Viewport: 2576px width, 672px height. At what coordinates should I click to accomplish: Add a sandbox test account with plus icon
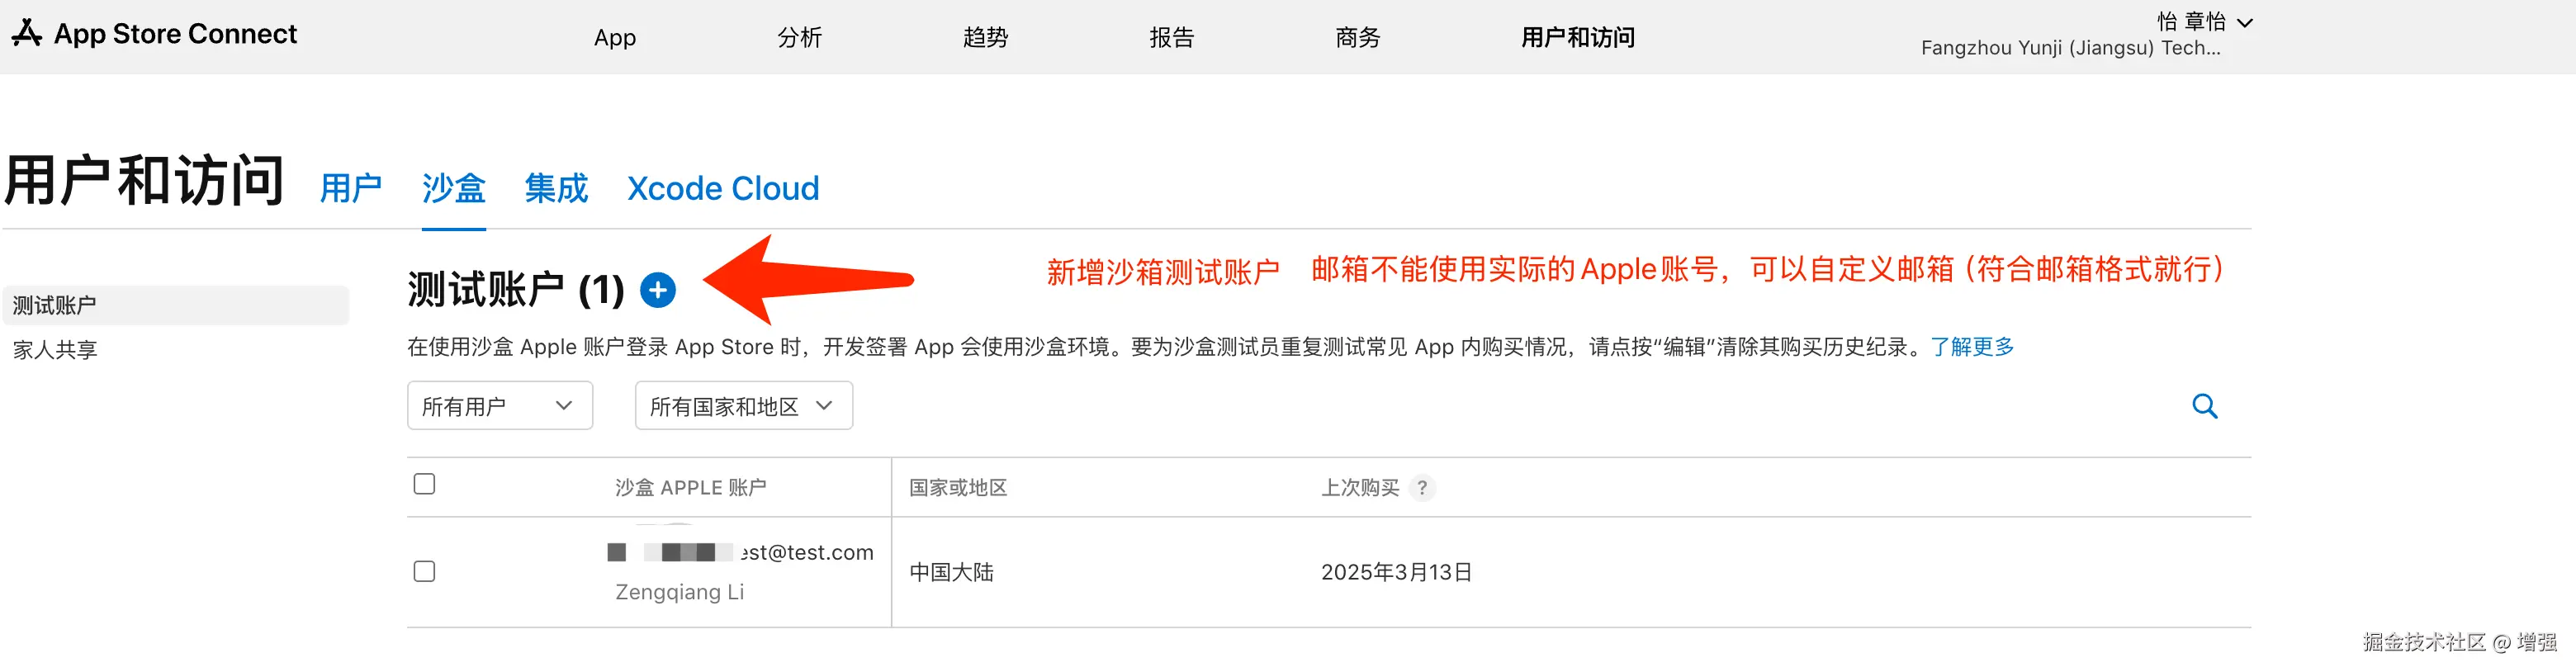(657, 290)
